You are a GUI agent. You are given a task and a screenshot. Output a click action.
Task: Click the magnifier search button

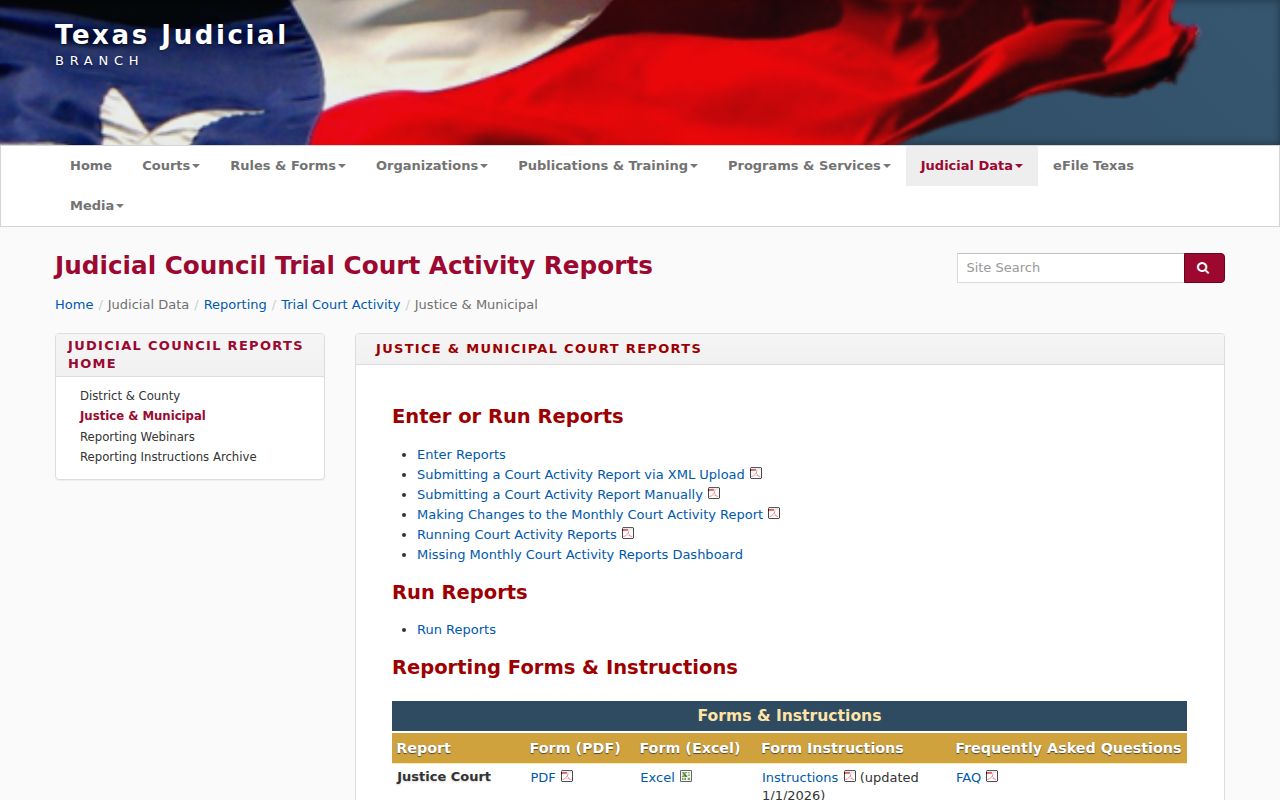click(x=1204, y=268)
